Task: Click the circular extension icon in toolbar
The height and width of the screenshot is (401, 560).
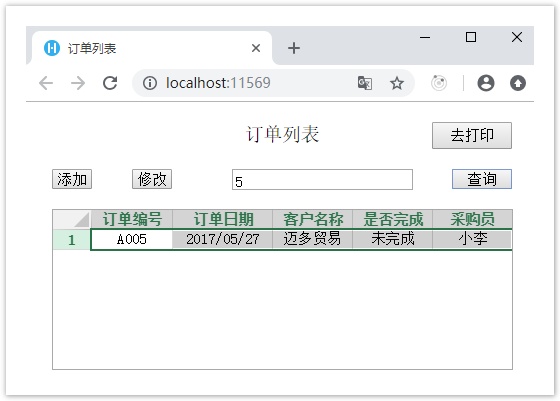Action: pyautogui.click(x=439, y=83)
